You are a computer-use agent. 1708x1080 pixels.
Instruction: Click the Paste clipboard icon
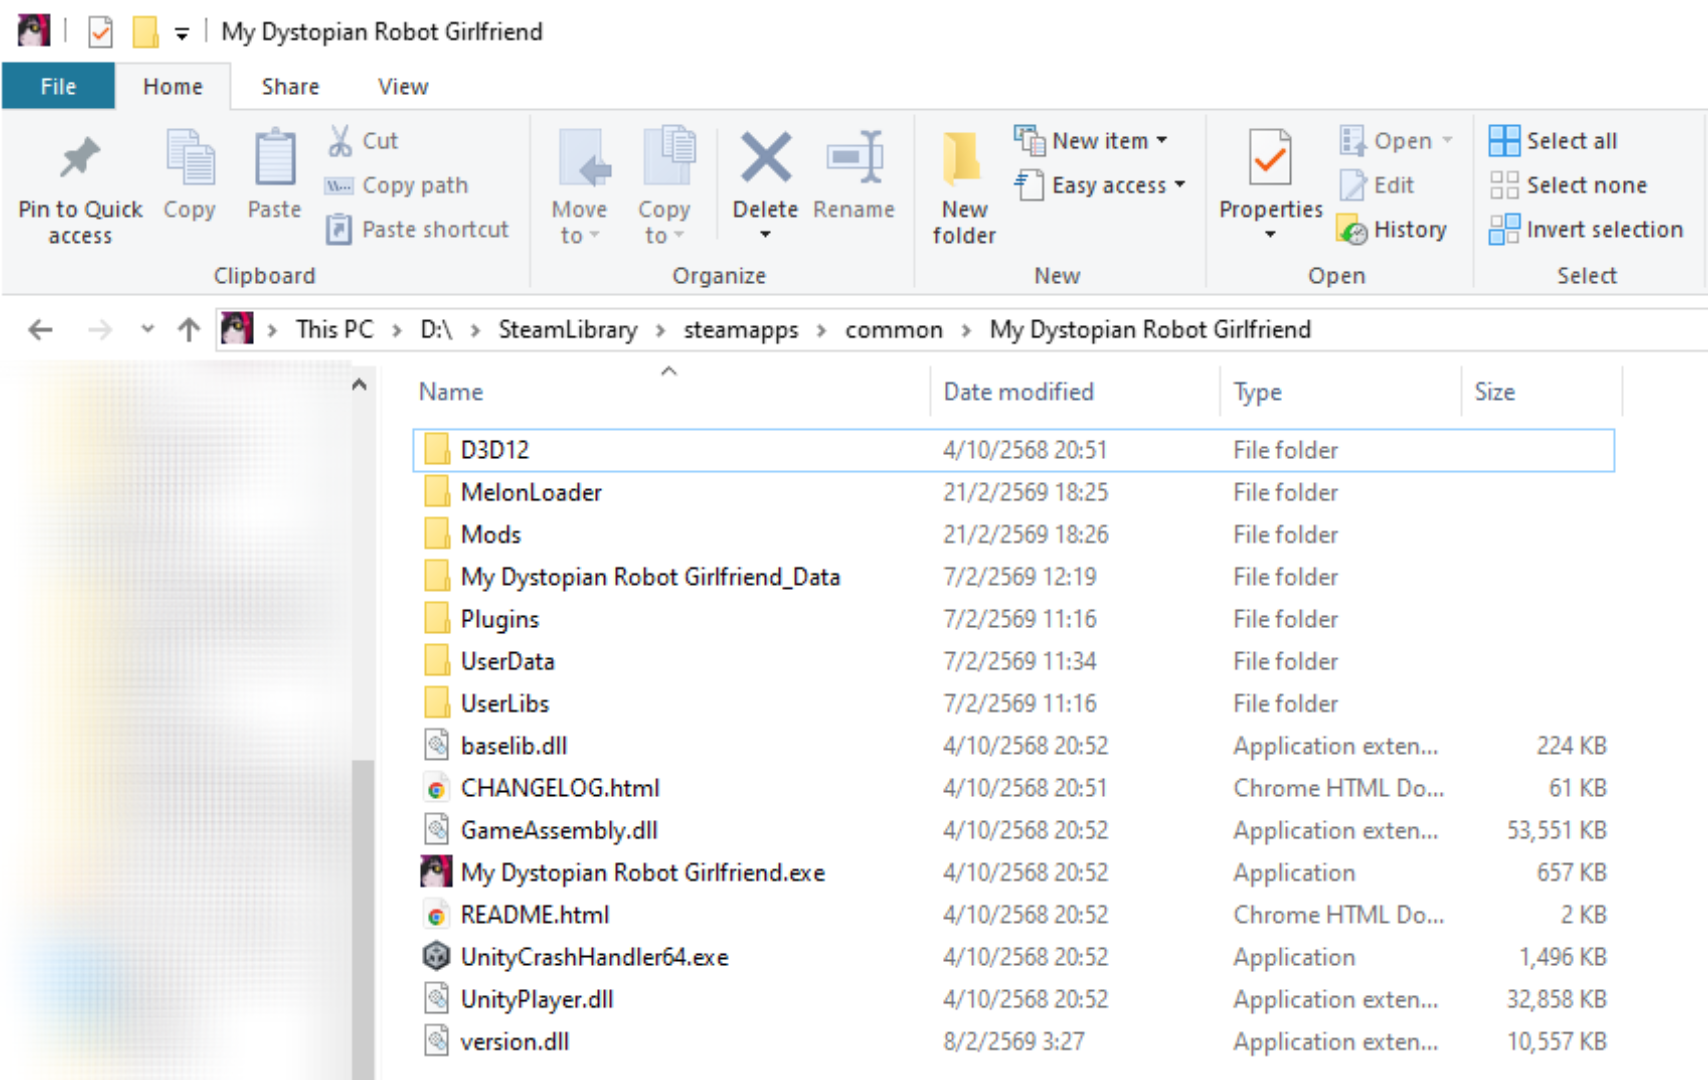(274, 158)
